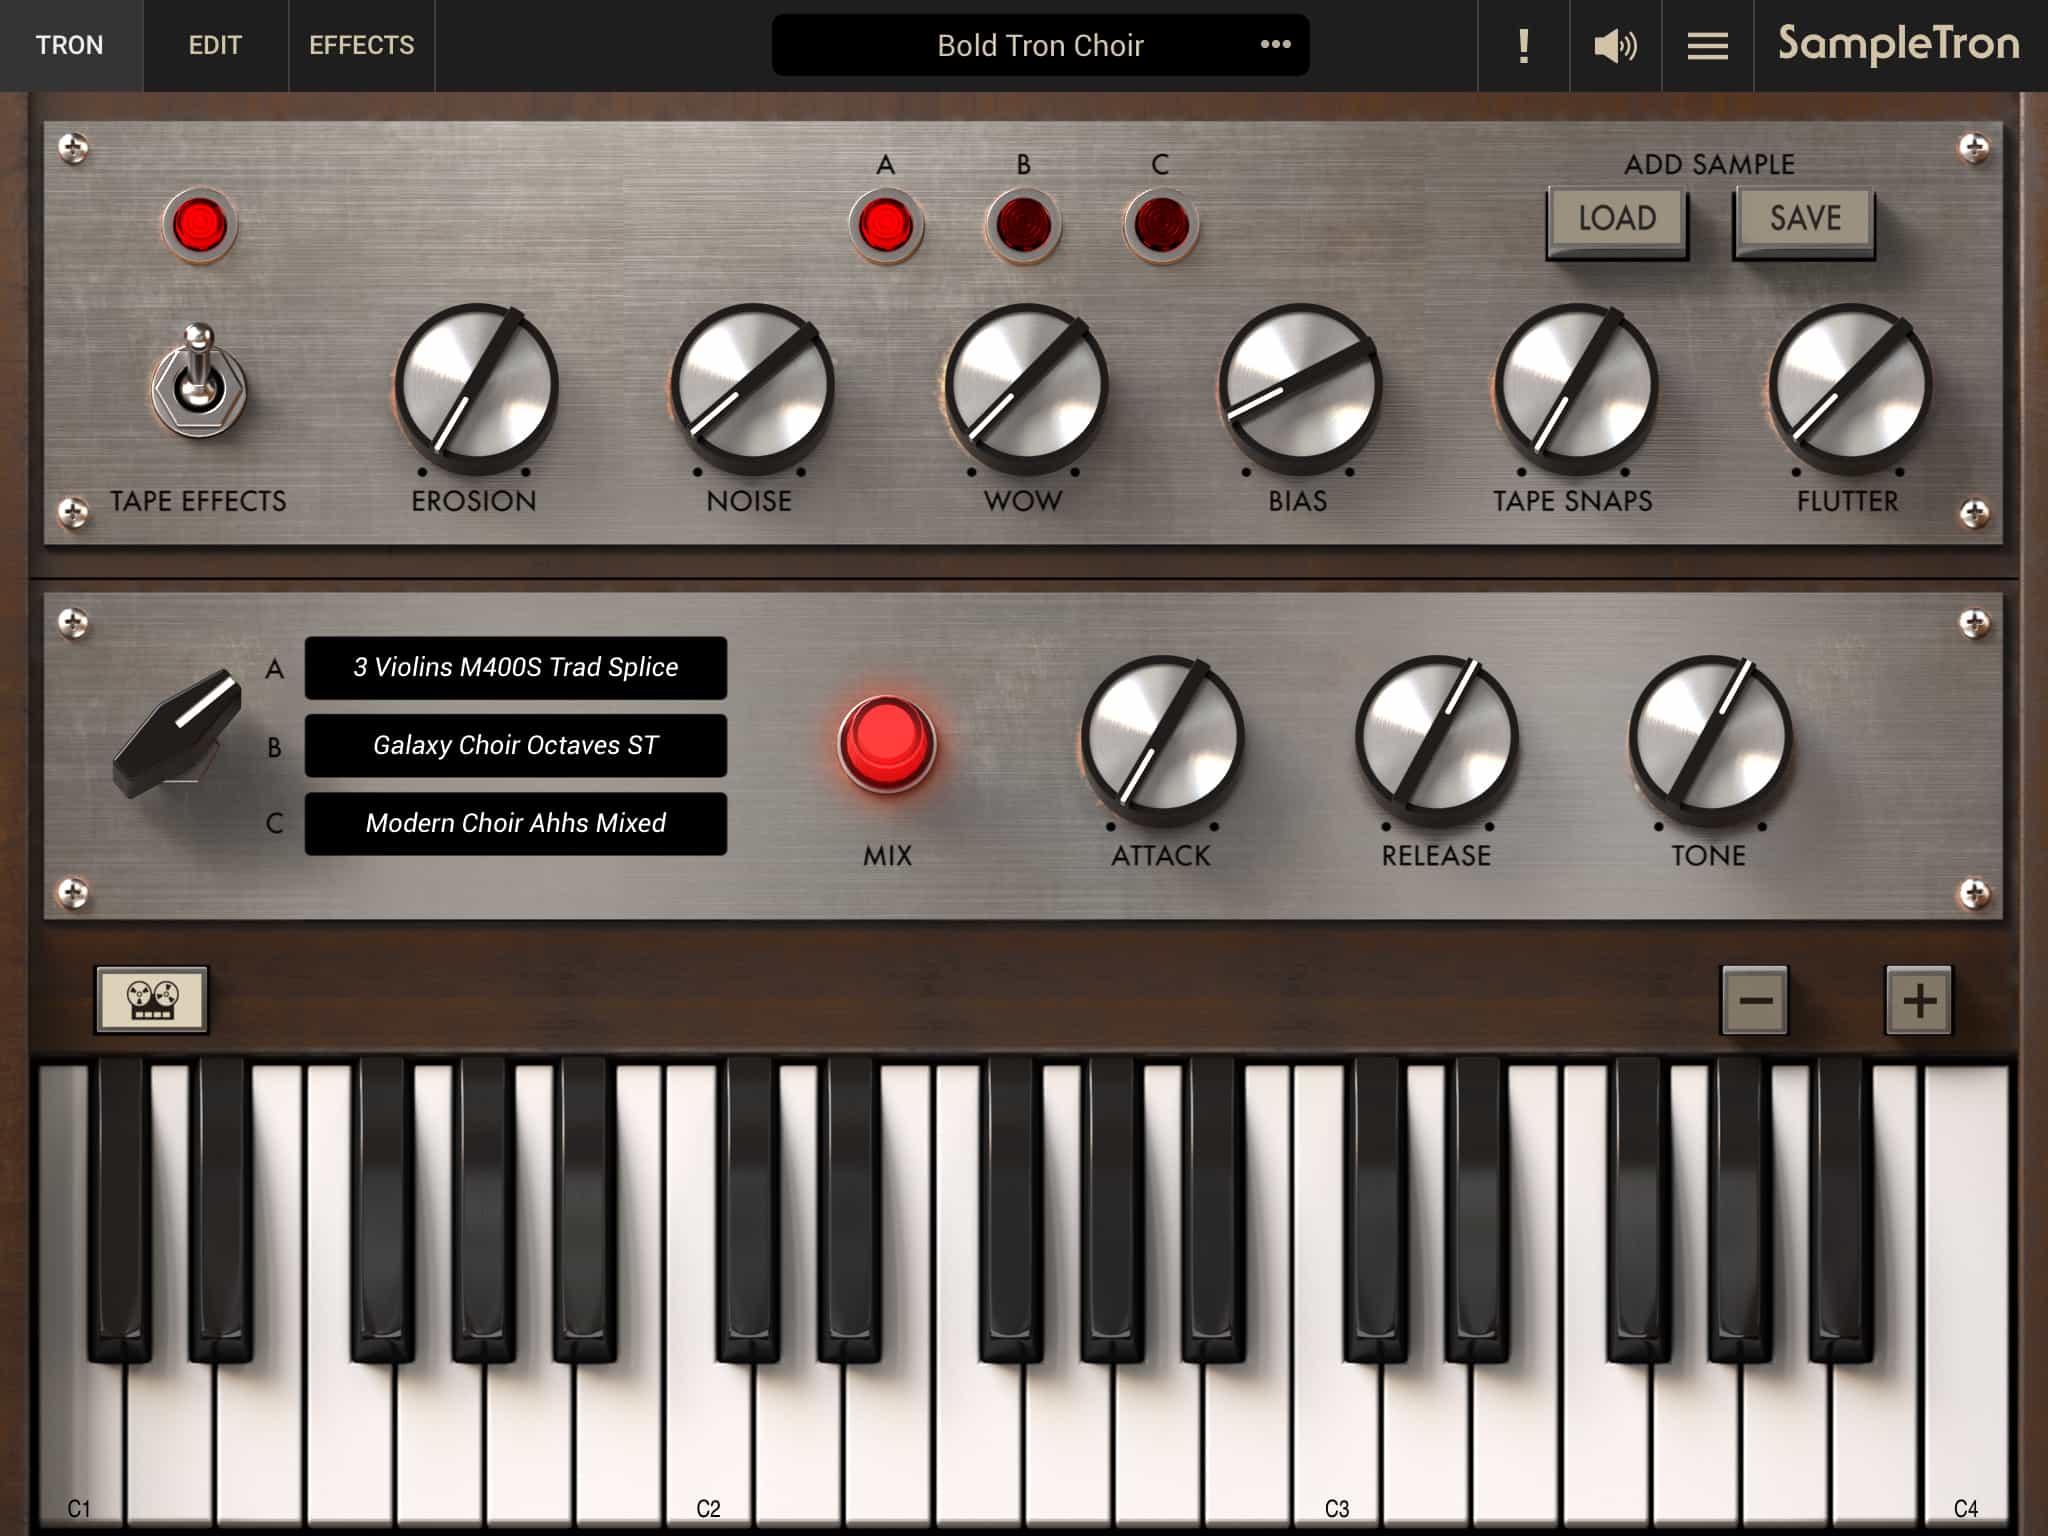Switch to the EDIT tab
This screenshot has height=1536, width=2048.
coord(215,45)
